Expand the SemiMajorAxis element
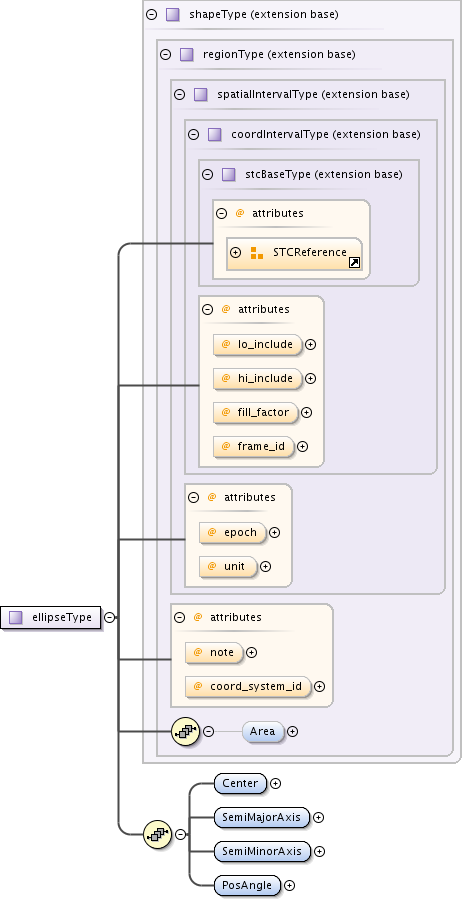 (x=319, y=817)
